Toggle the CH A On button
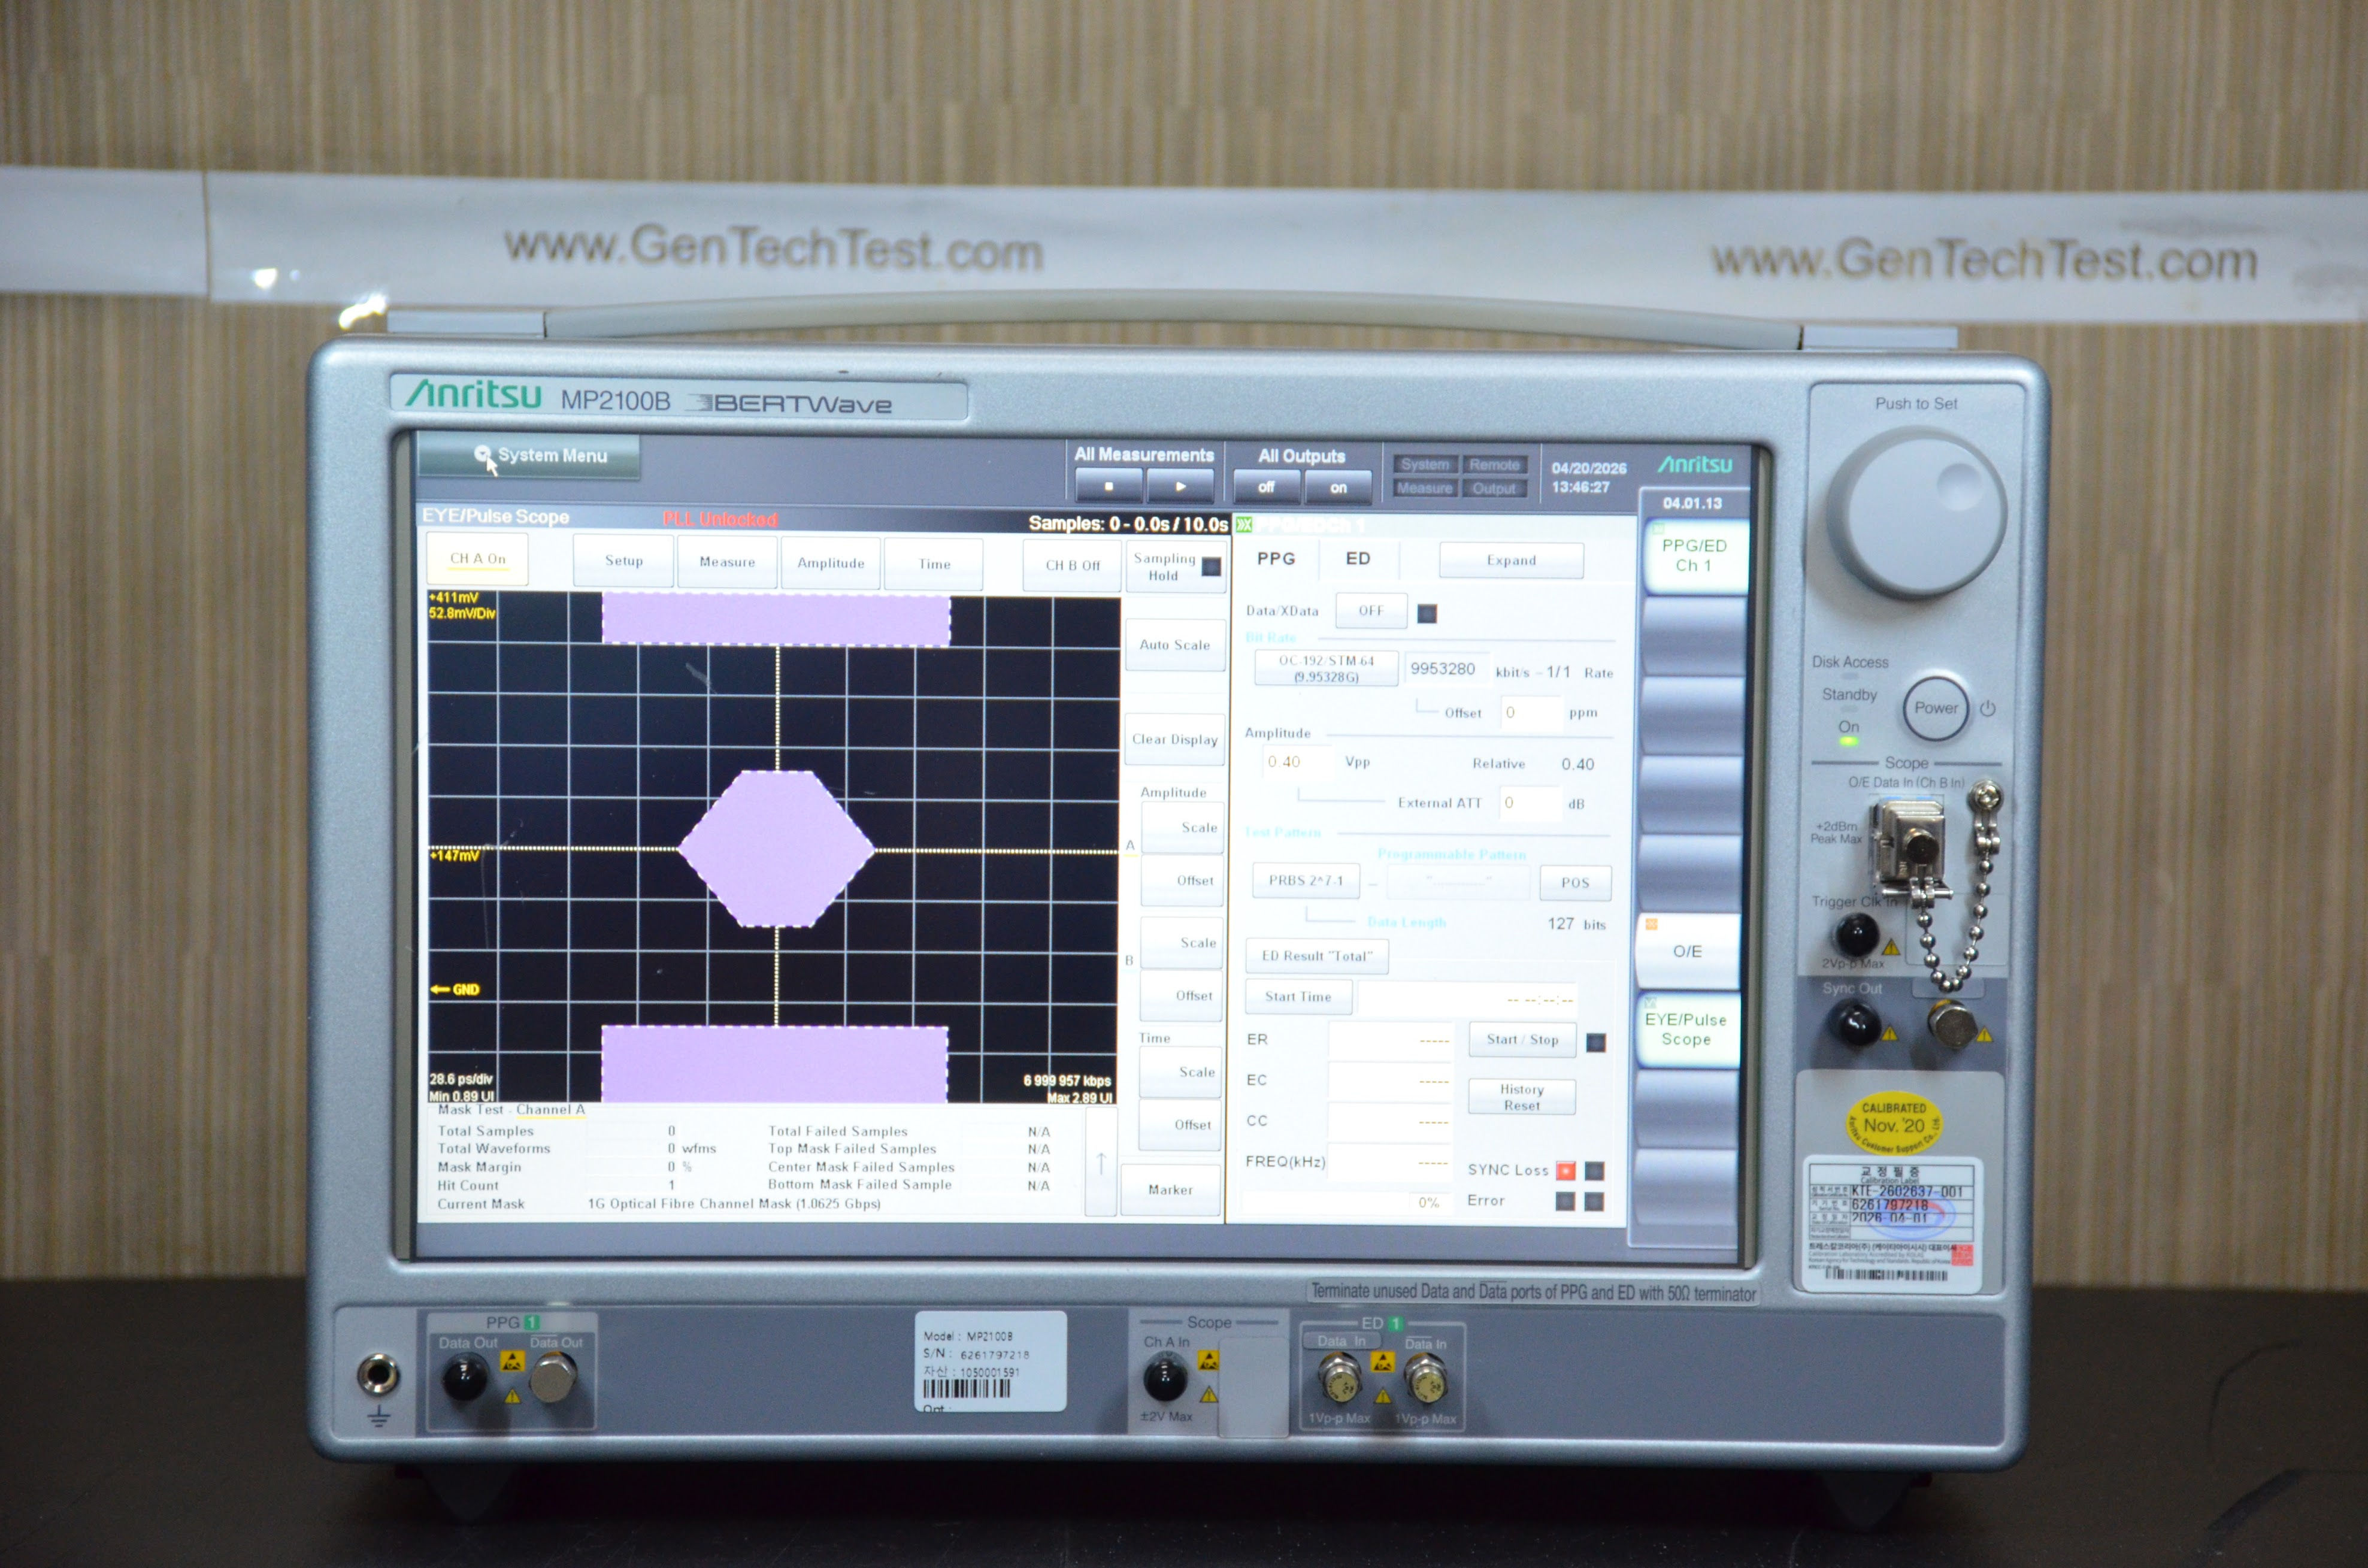This screenshot has height=1568, width=2368. 477,559
